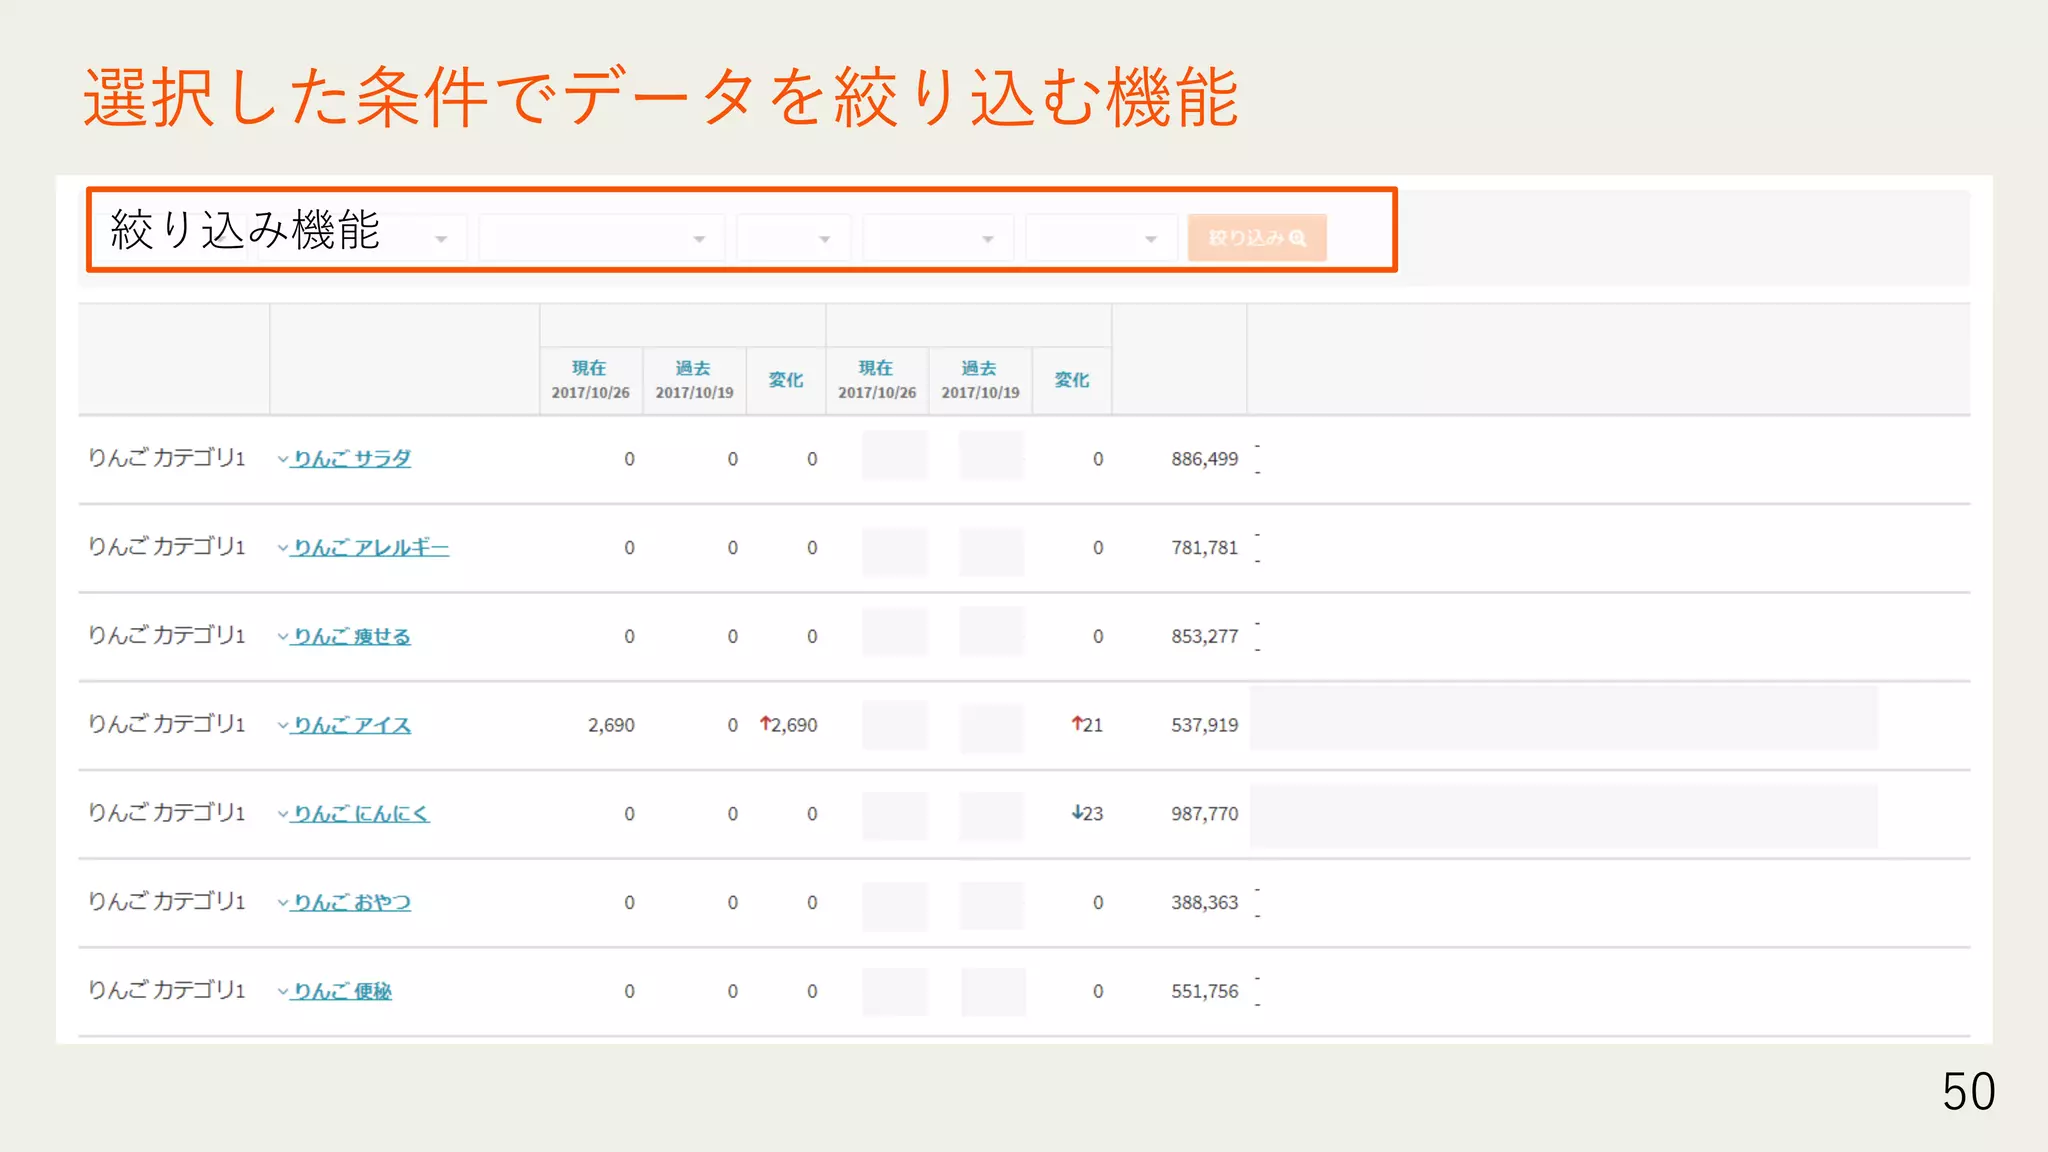Image resolution: width=2048 pixels, height=1152 pixels.
Task: Click the faded 絞り込み filter button
Action: click(1257, 238)
